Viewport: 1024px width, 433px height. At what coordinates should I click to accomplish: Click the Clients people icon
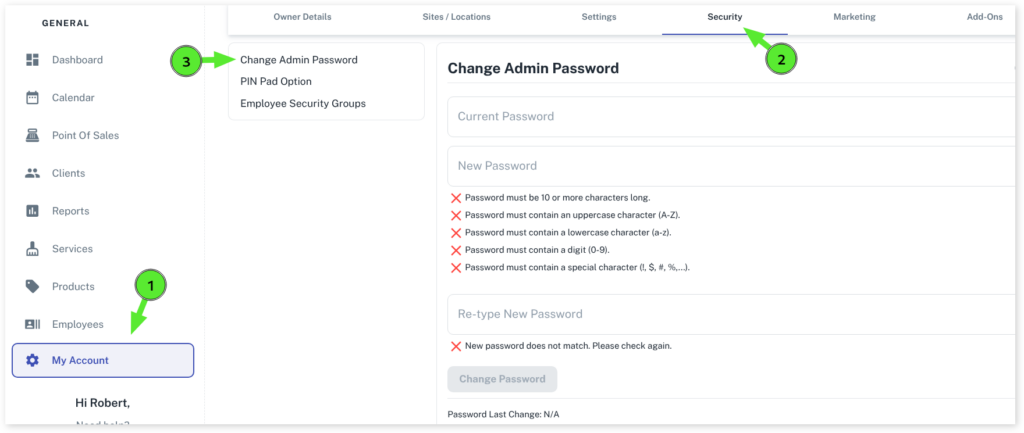tap(32, 173)
